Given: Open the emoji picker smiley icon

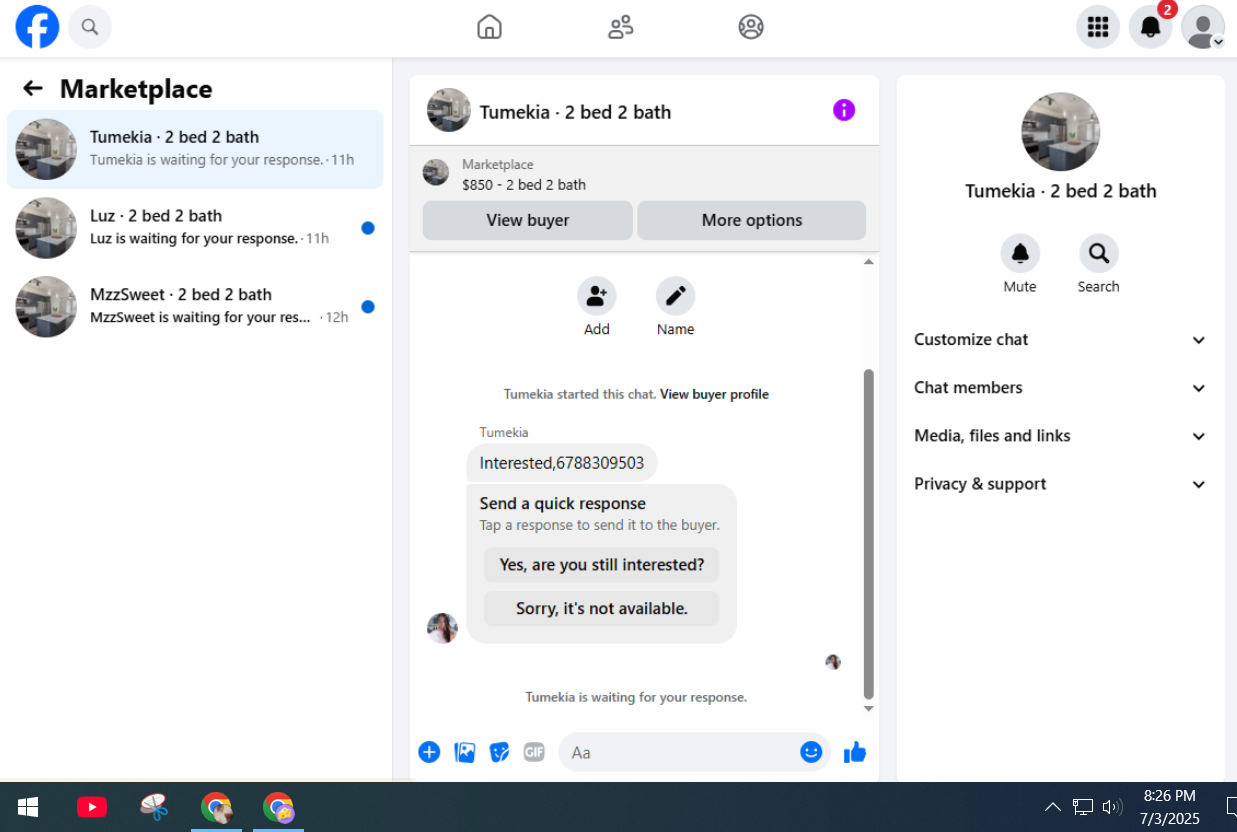Looking at the screenshot, I should coord(811,752).
